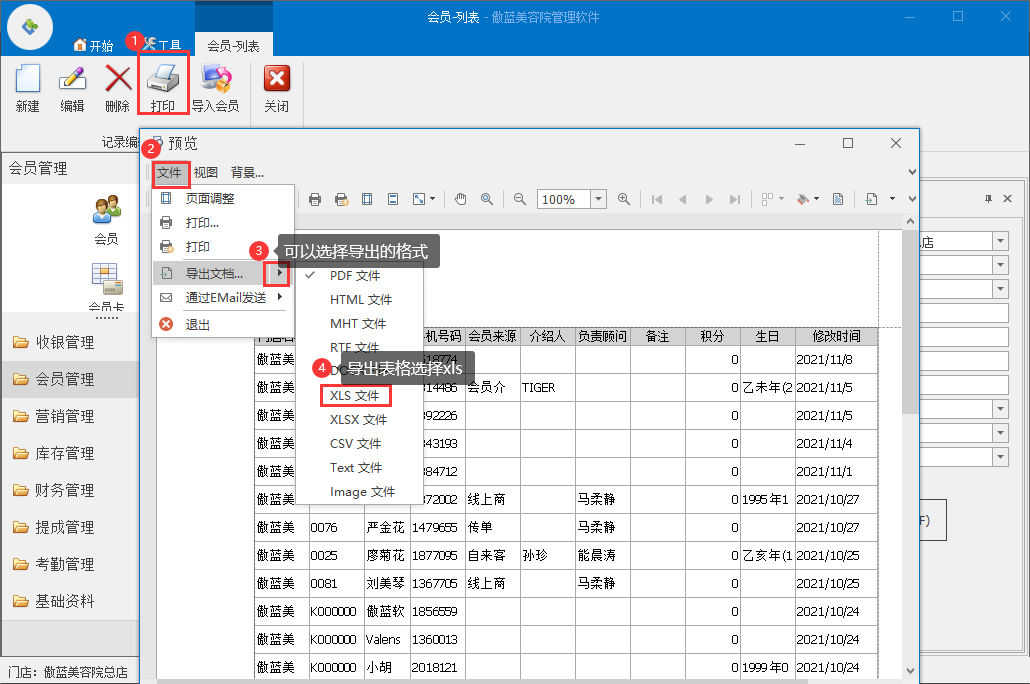
Task: Switch to the 工具 ribbon tab
Action: [x=162, y=45]
